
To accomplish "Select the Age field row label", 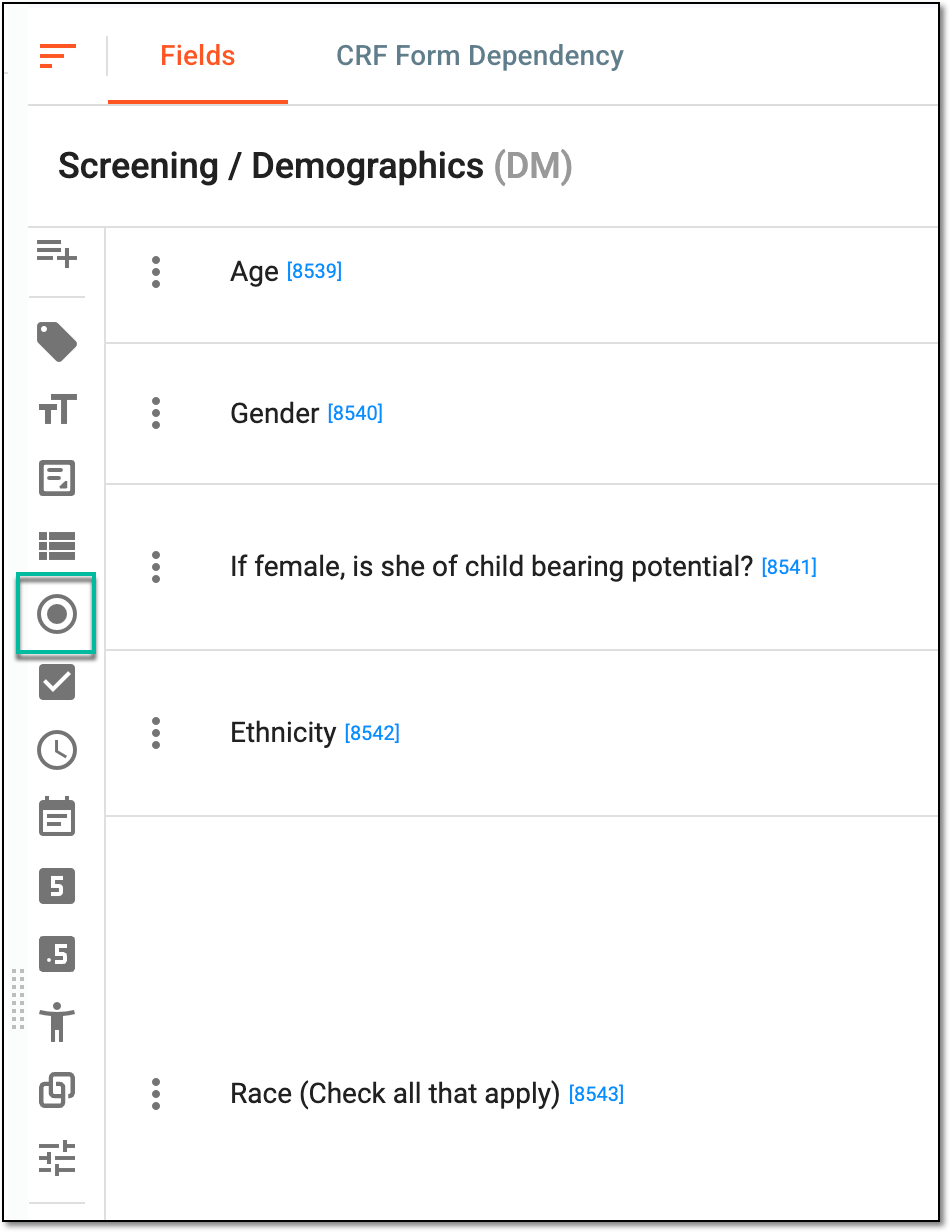I will (x=254, y=272).
